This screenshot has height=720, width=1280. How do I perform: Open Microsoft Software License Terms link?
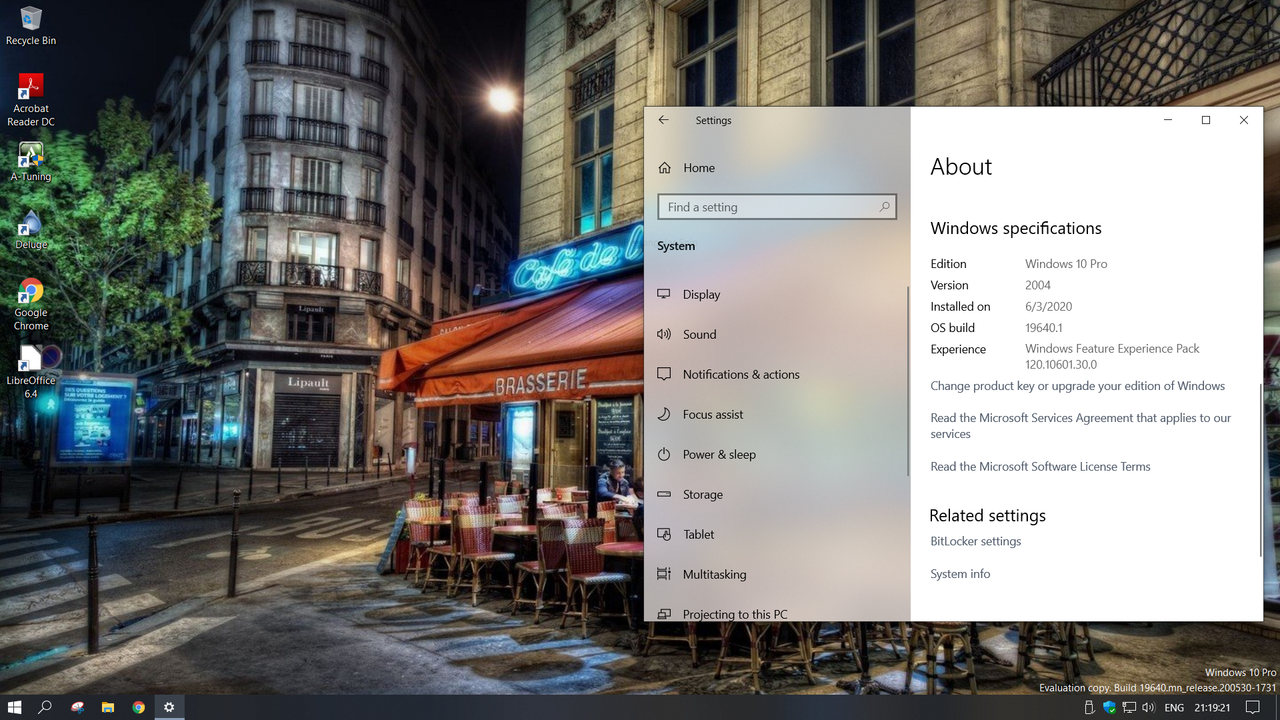click(1040, 467)
